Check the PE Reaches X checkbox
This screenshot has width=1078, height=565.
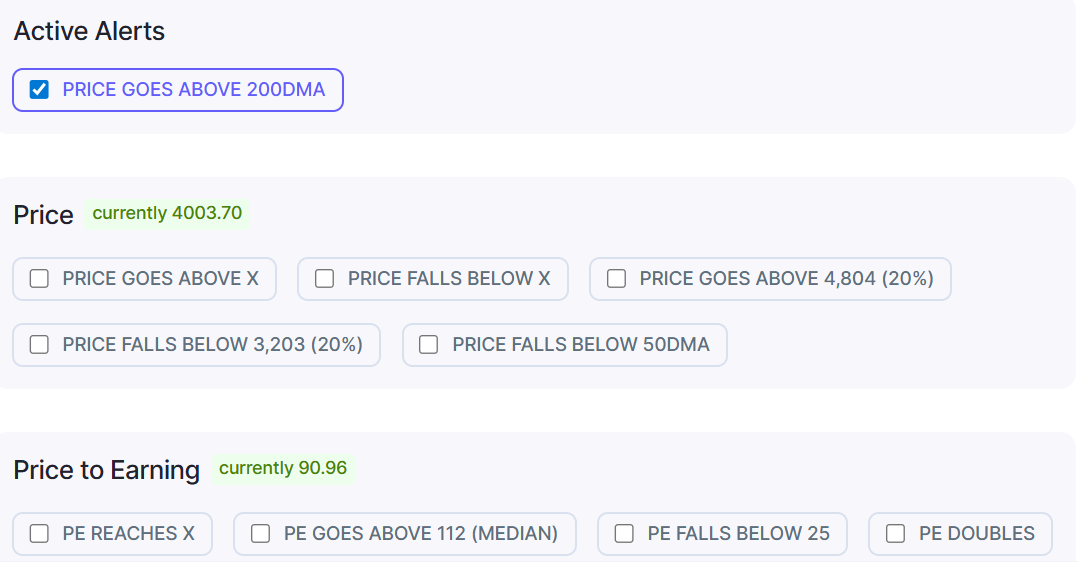39,534
